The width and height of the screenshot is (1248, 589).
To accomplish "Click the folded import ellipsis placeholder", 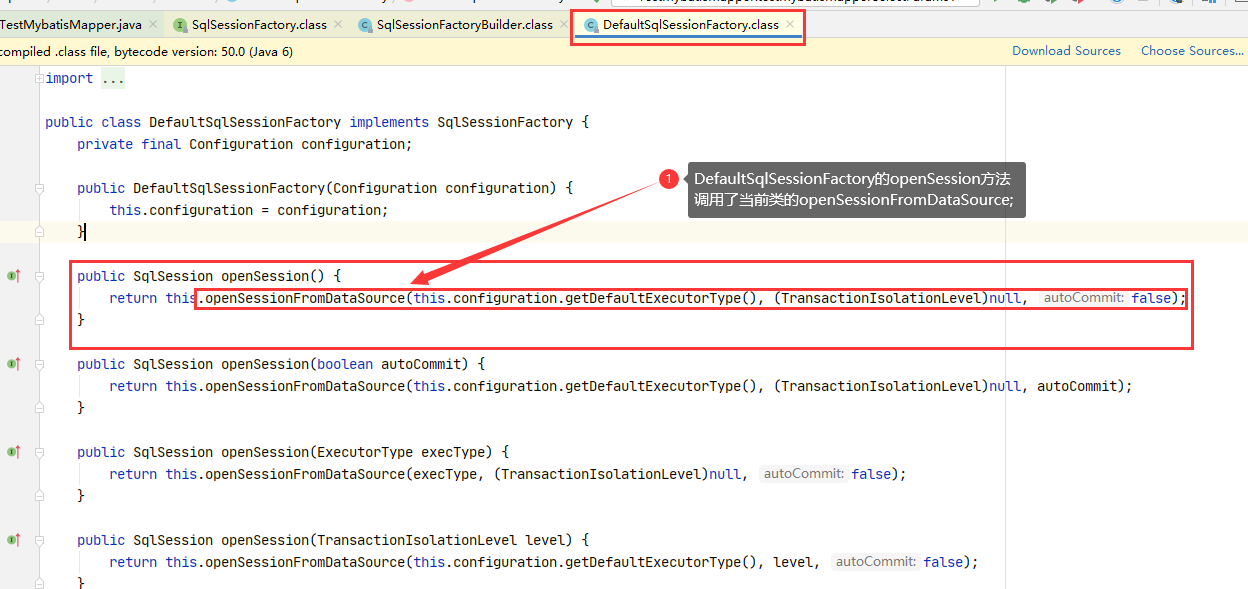I will (x=112, y=79).
